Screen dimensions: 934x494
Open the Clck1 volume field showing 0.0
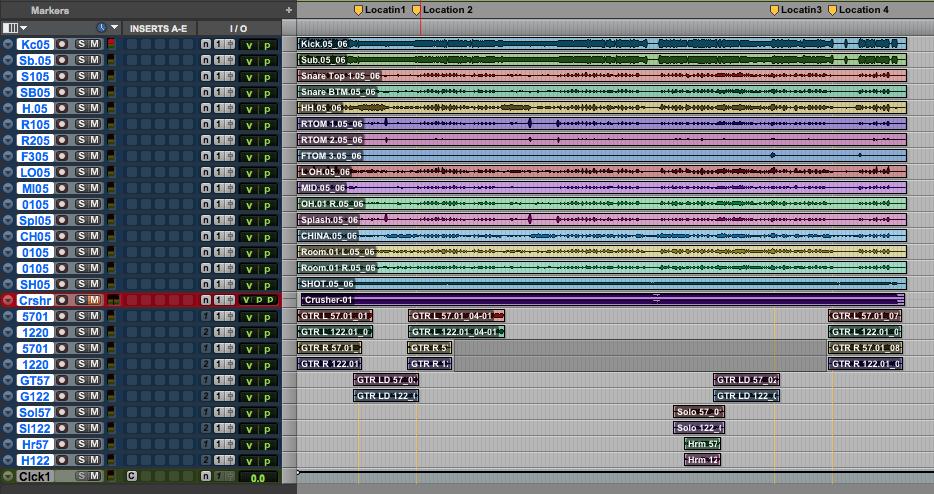258,477
